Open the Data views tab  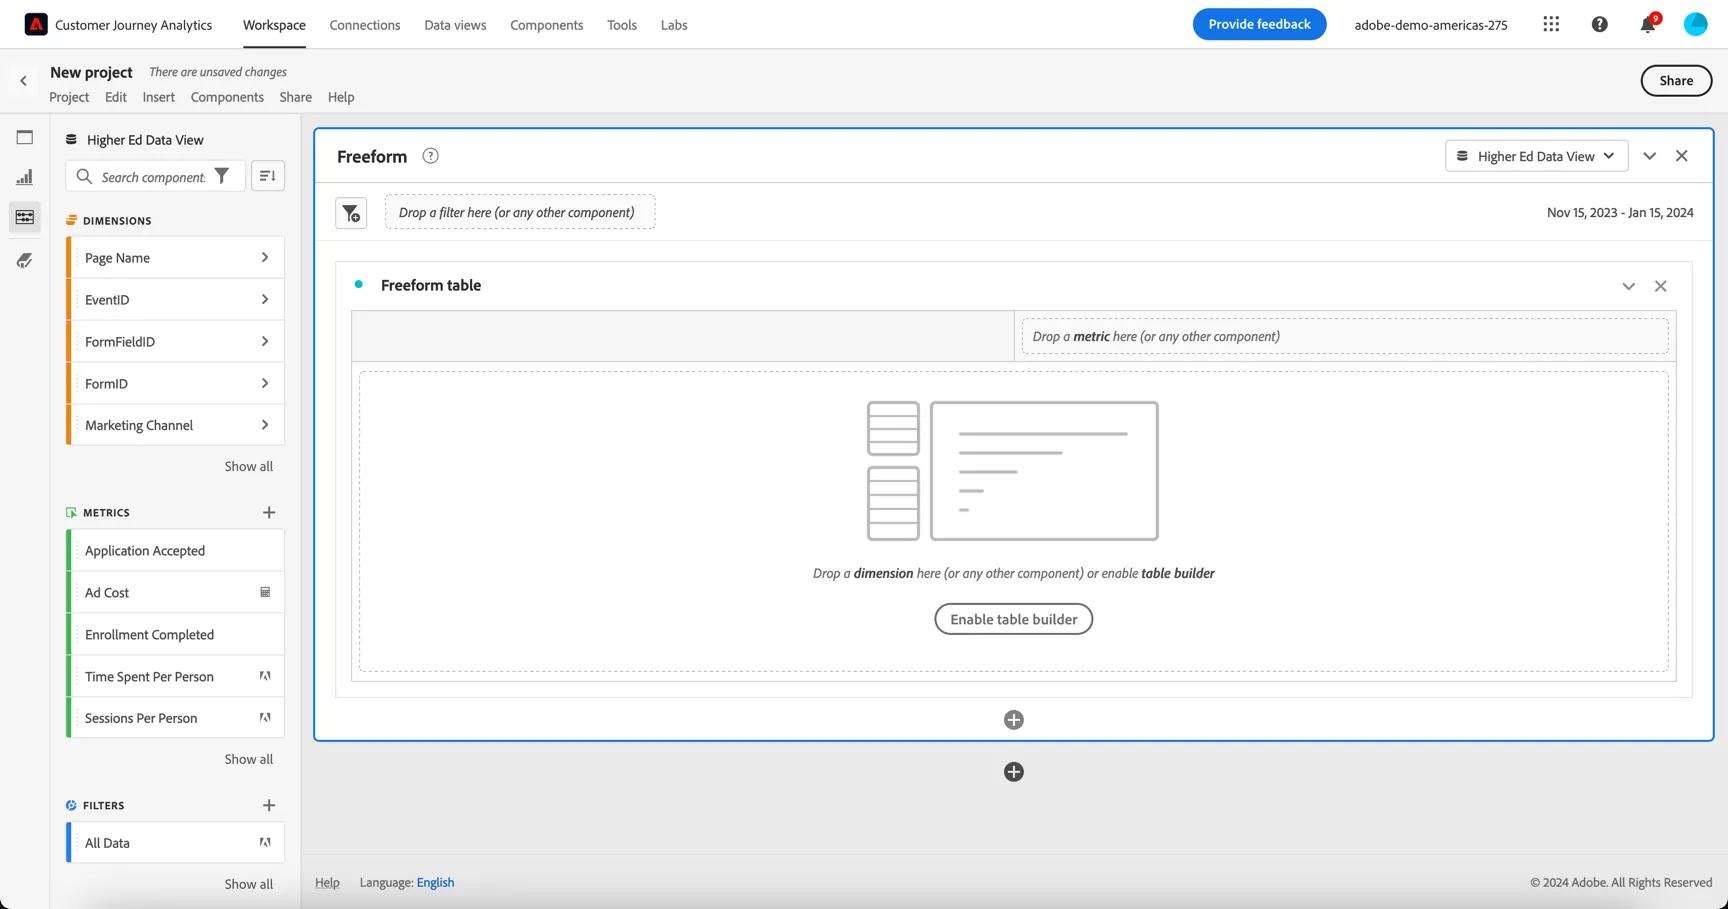[x=455, y=25]
